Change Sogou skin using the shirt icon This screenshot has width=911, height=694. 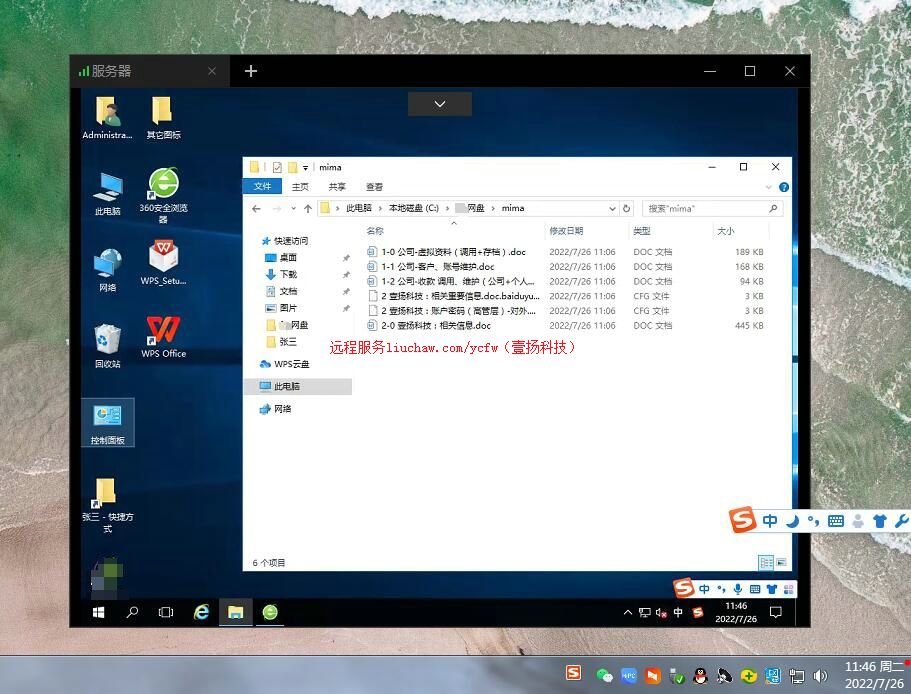[879, 521]
